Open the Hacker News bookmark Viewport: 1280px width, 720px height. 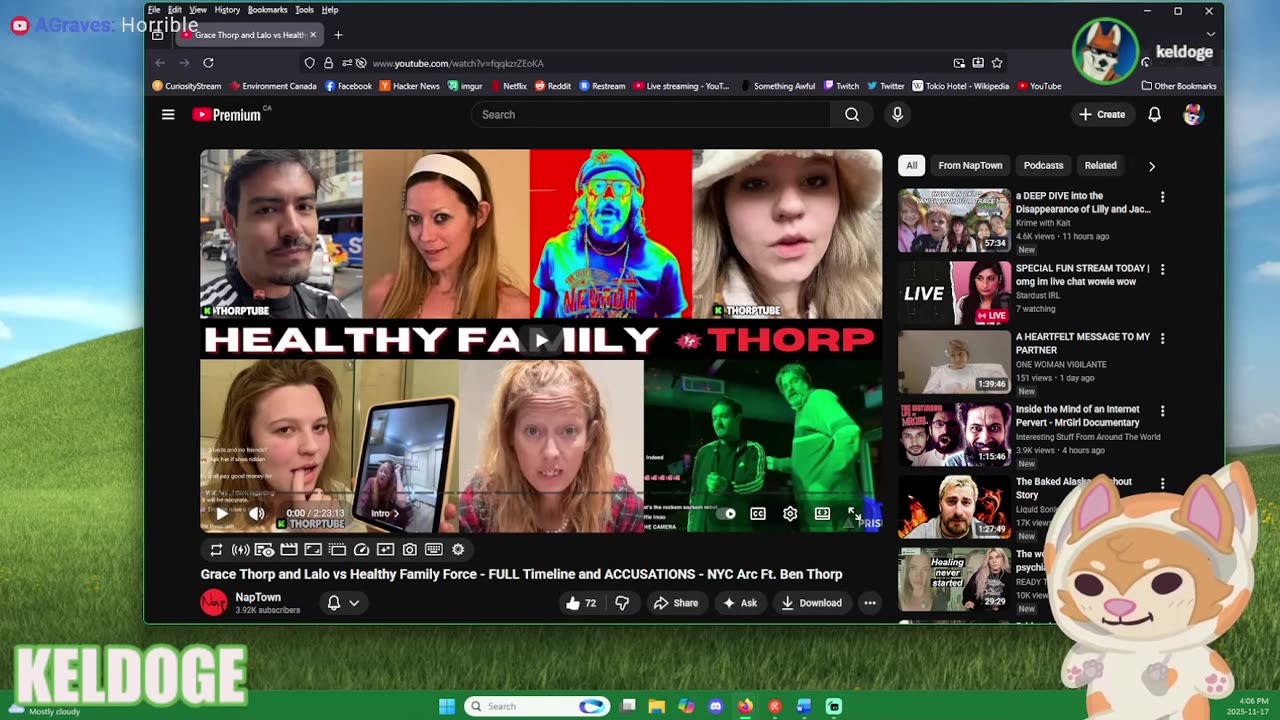coord(409,86)
